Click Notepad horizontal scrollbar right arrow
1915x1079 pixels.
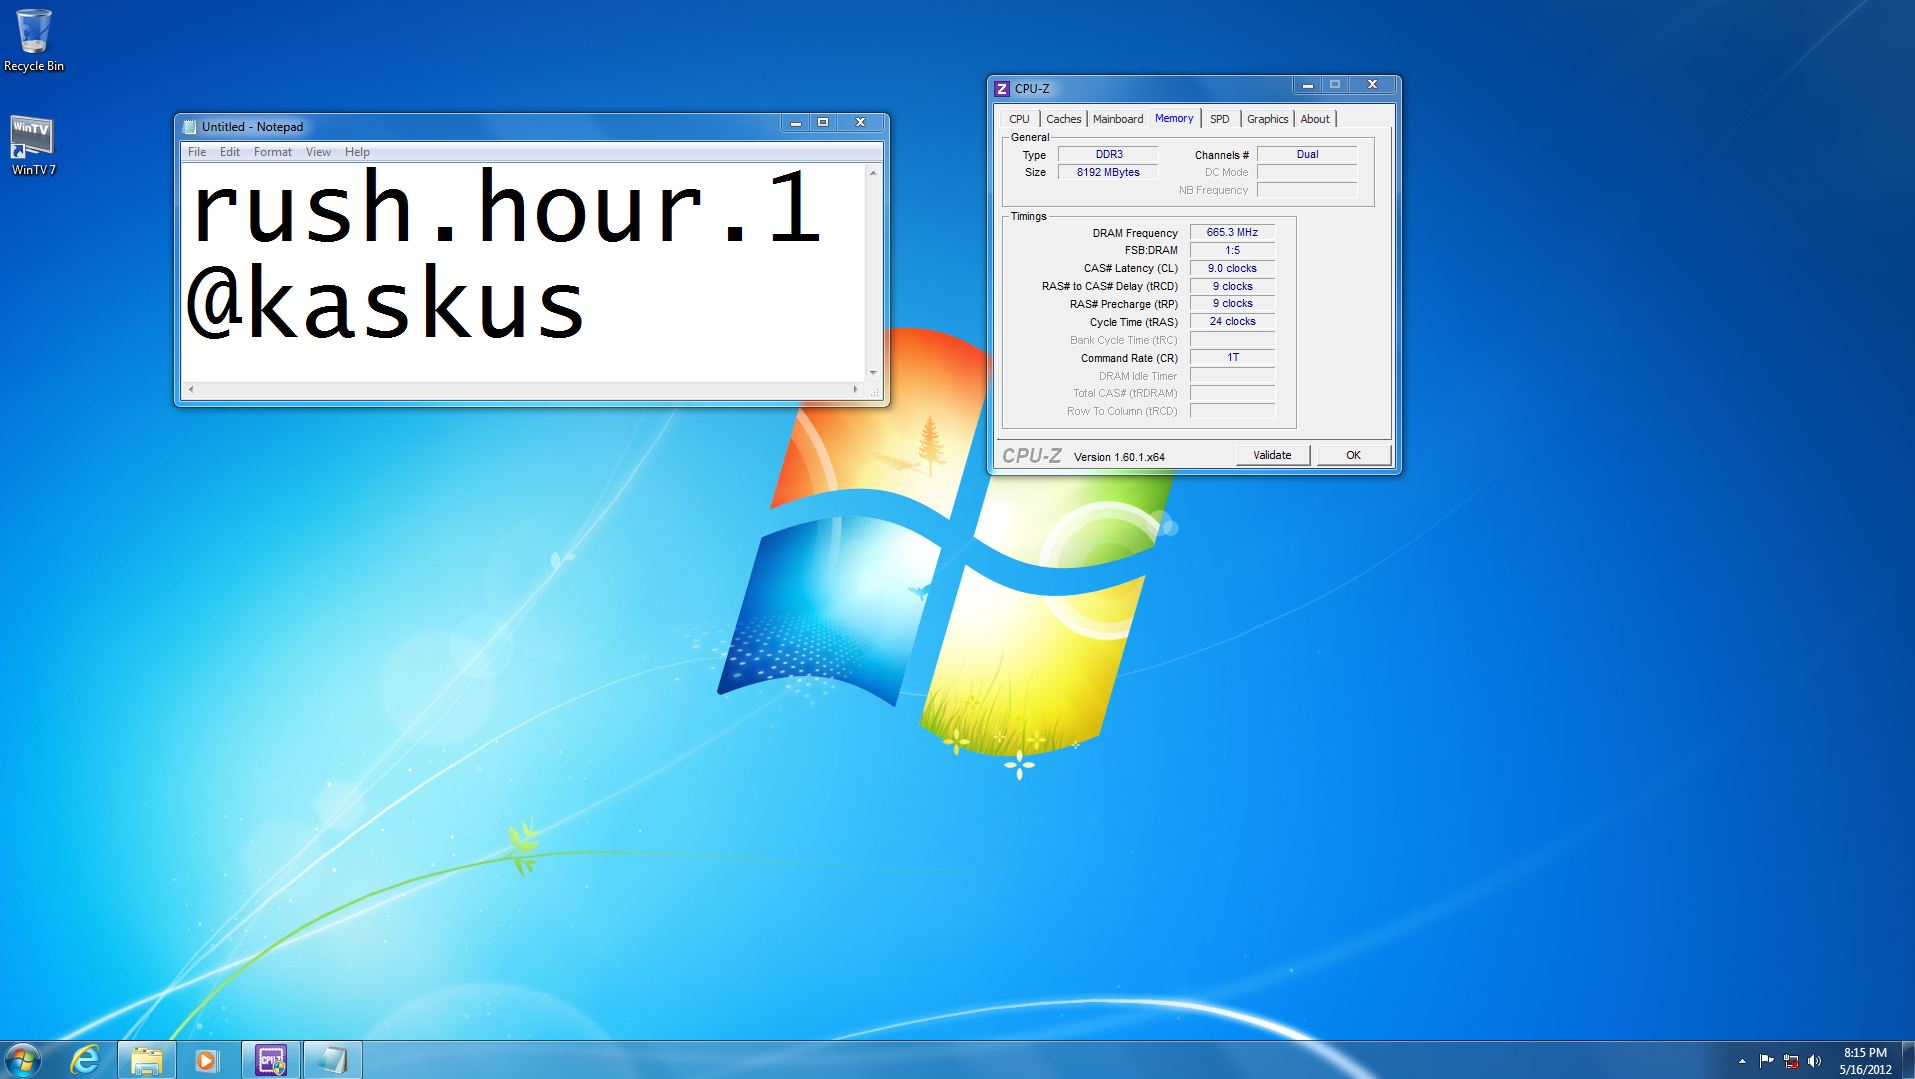click(855, 389)
